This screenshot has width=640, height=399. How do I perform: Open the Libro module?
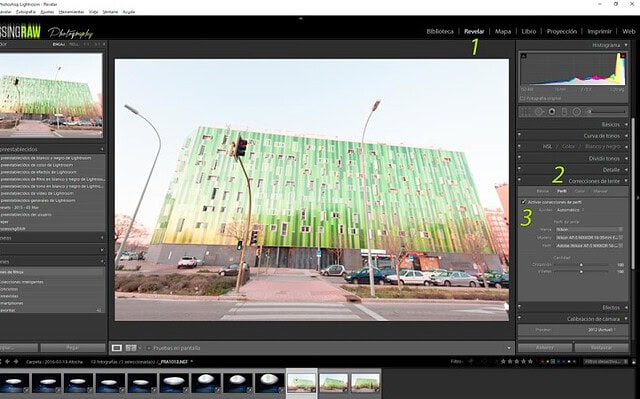pos(529,31)
